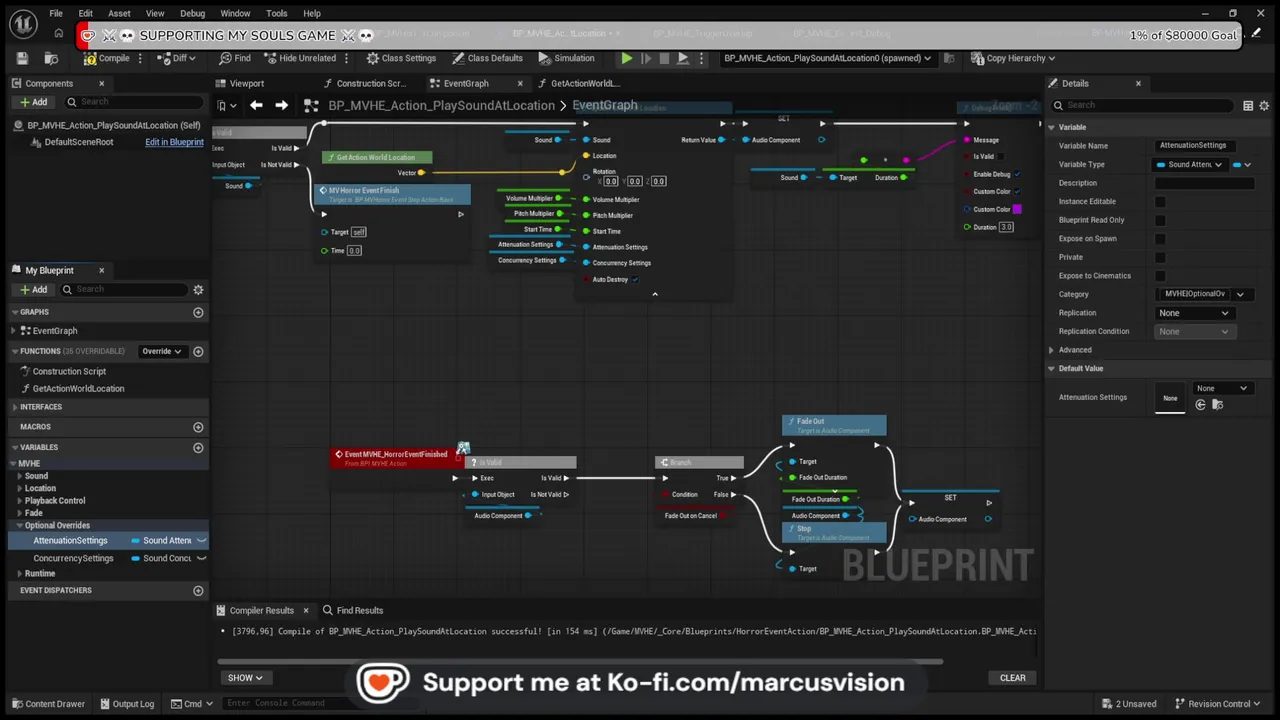The image size is (1280, 720).
Task: Add a new event dispatcher with plus icon
Action: (198, 590)
